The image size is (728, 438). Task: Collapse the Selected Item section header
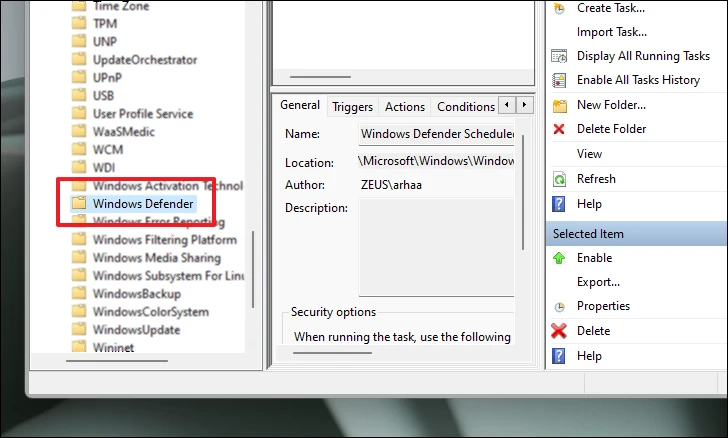tap(637, 234)
